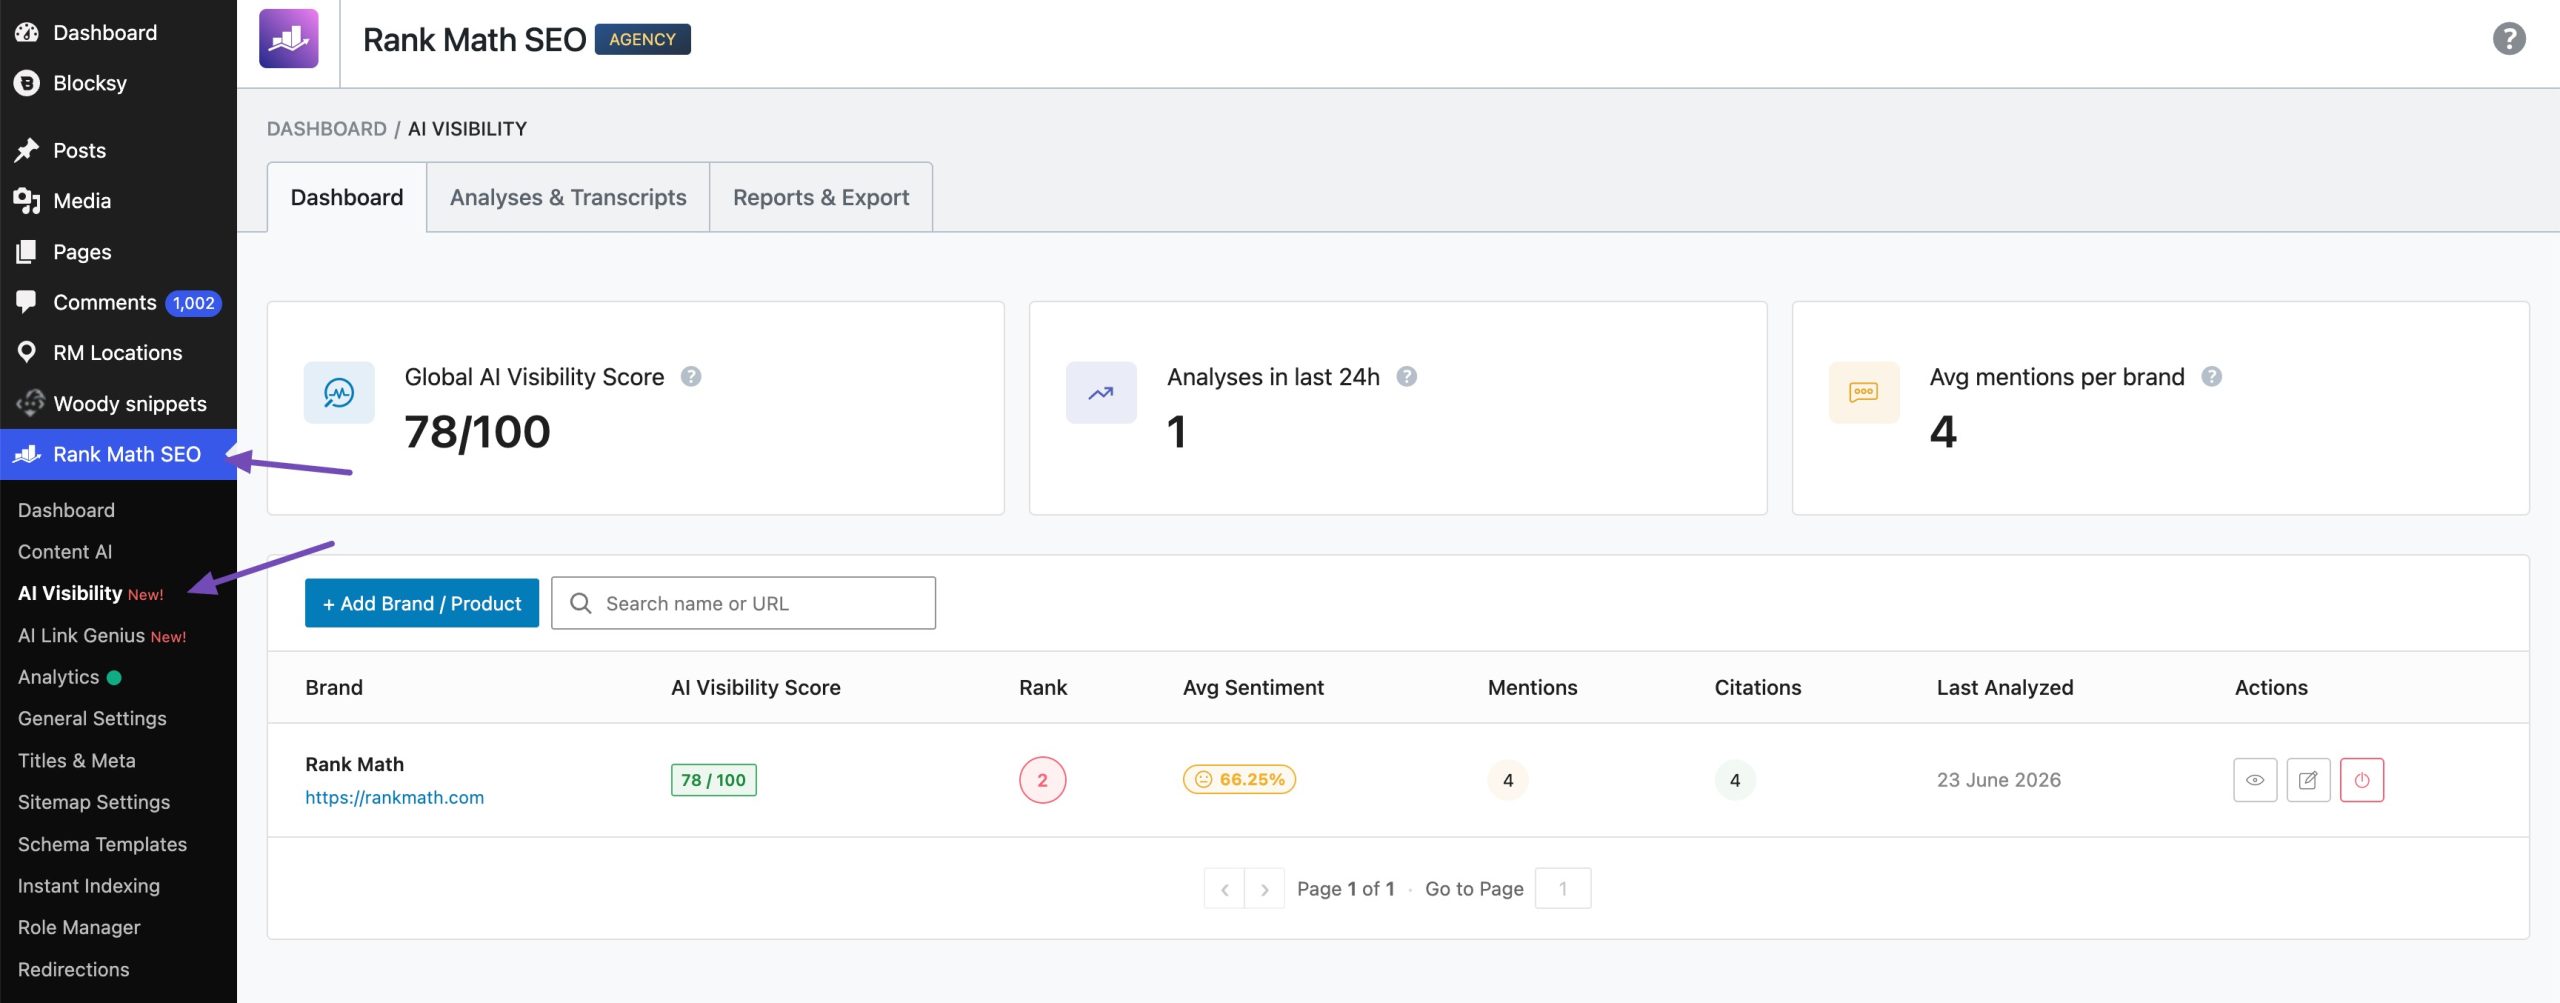2560x1003 pixels.
Task: Go to previous page arrow
Action: point(1224,888)
